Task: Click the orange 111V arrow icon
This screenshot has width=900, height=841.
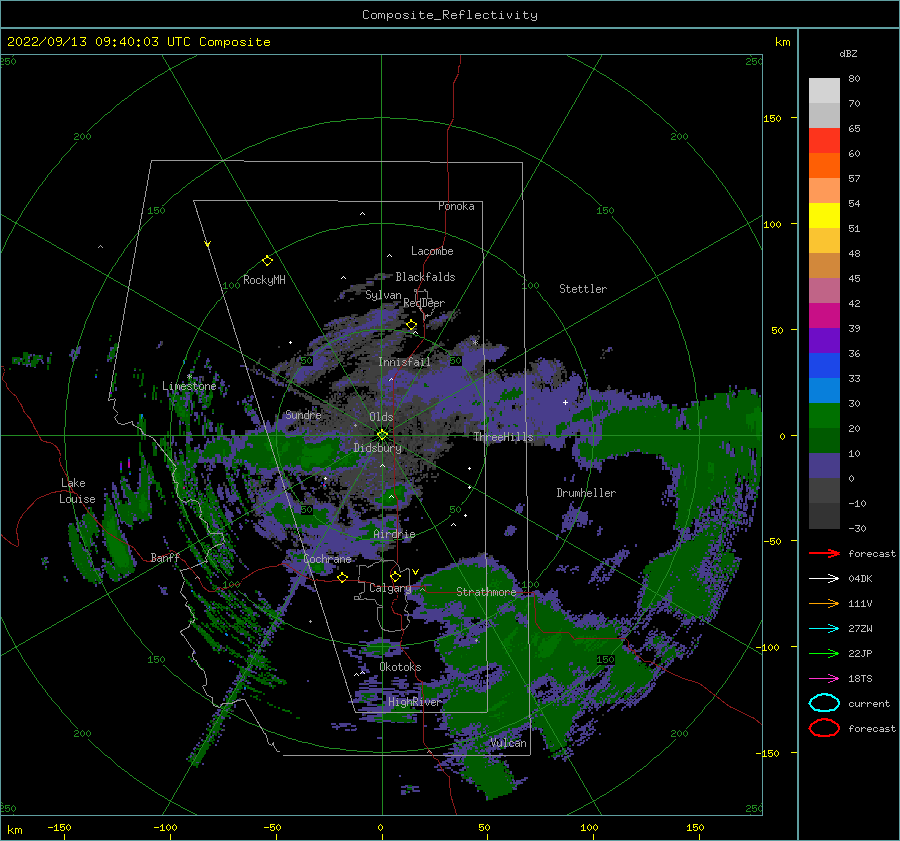Action: pos(824,603)
